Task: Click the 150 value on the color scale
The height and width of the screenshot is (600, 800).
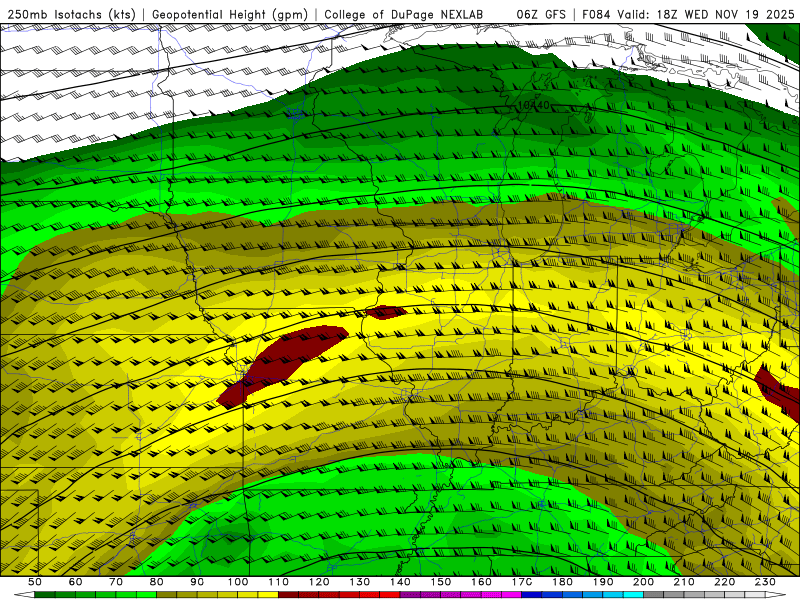Action: click(441, 582)
